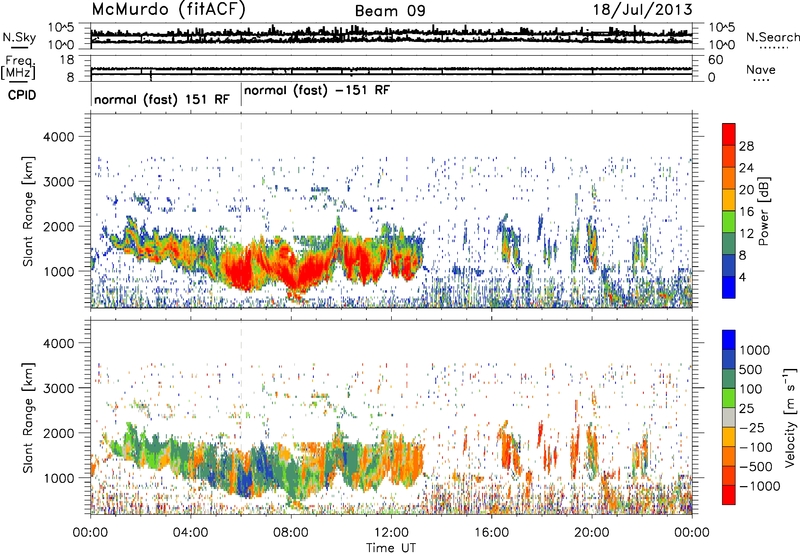Click 4000 tick on power panel axis
The width and height of the screenshot is (800, 554).
[58, 137]
